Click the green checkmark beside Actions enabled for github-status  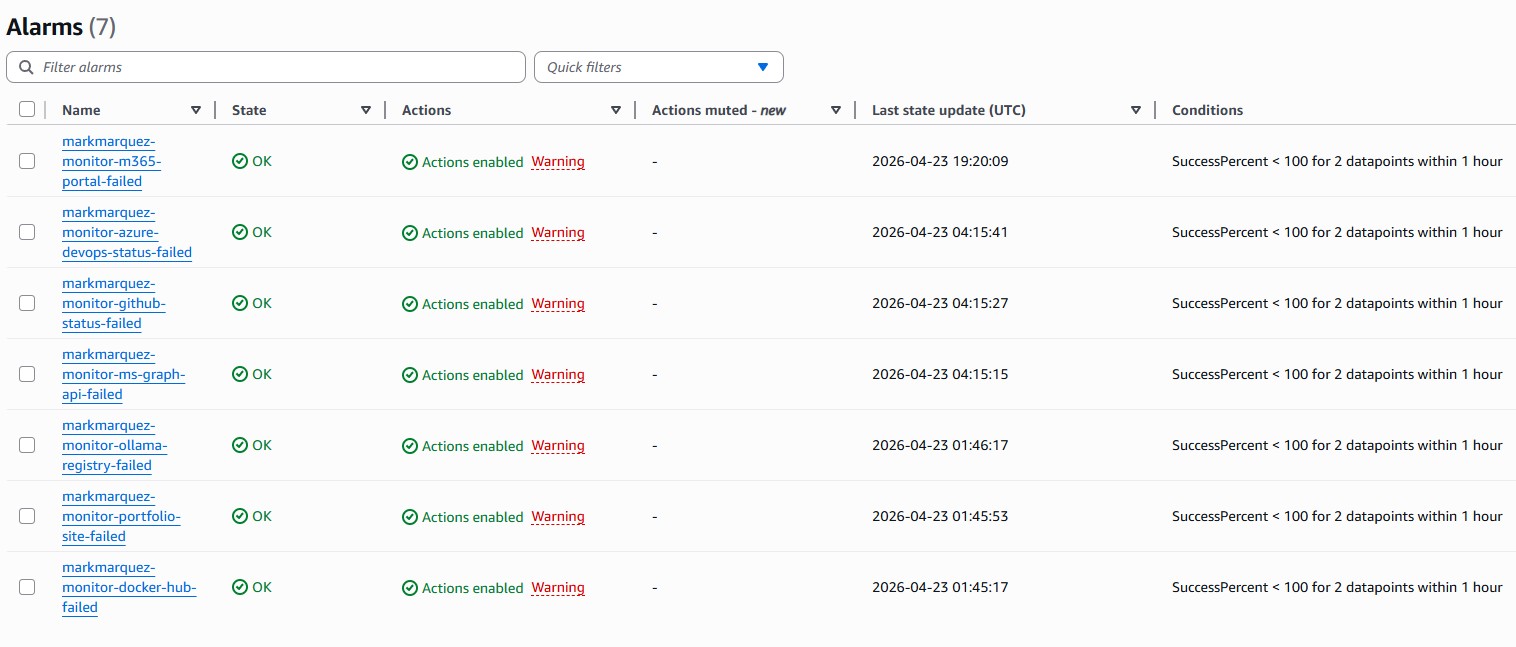pyautogui.click(x=410, y=303)
